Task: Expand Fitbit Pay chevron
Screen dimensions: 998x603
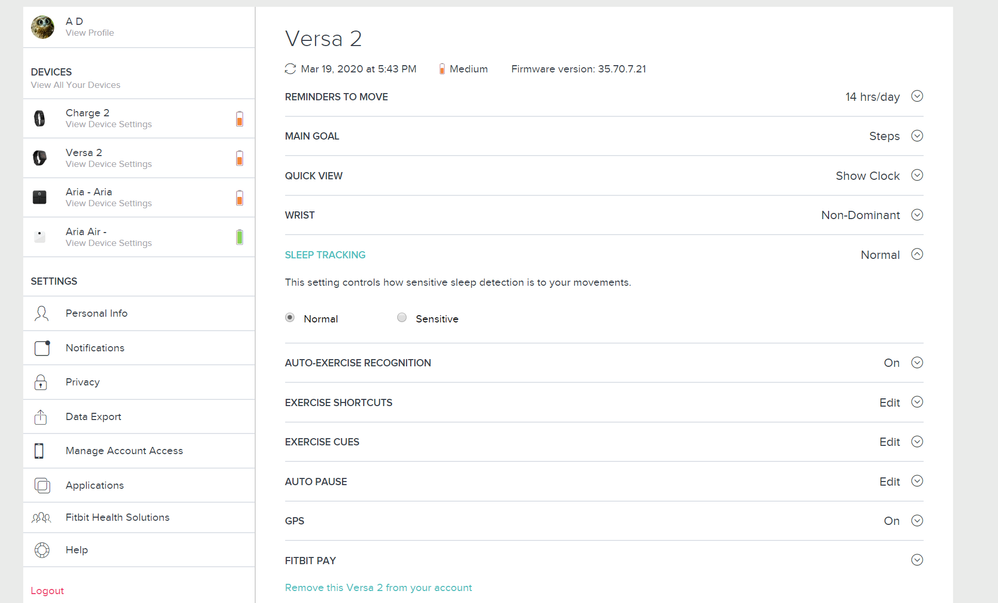Action: [917, 560]
